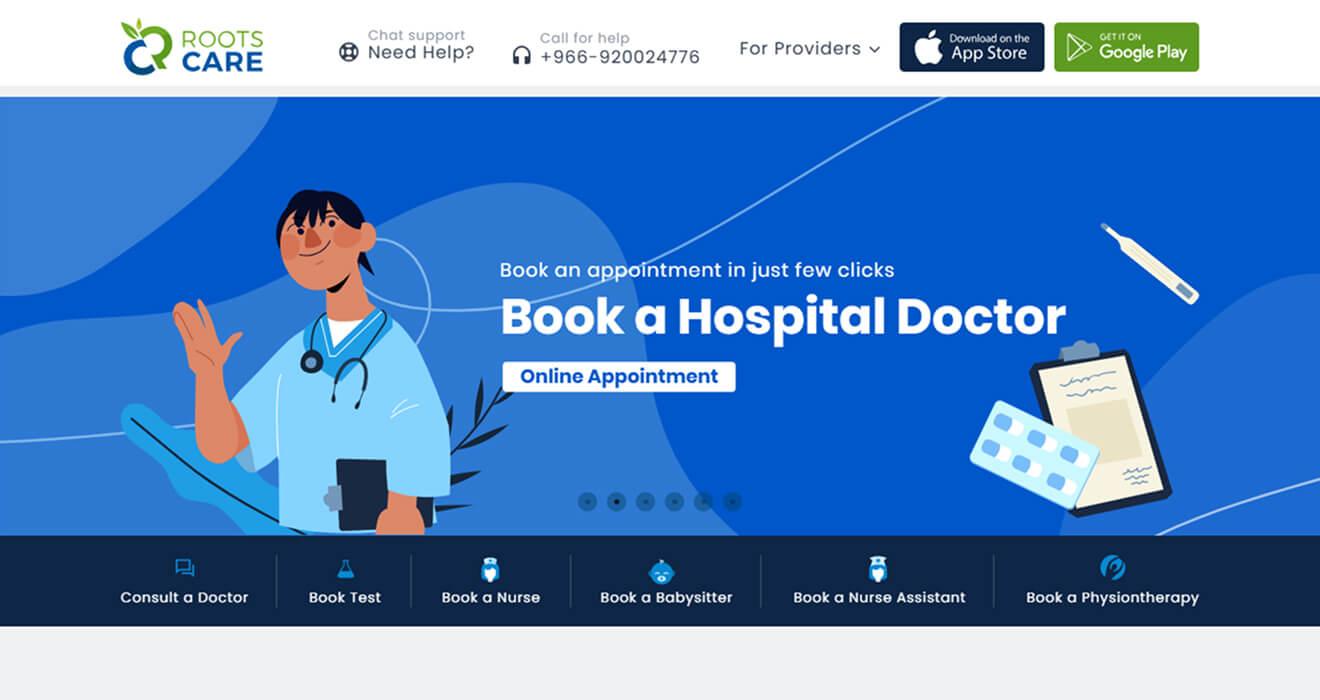1320x700 pixels.
Task: Click the Consult a Doctor chat icon
Action: click(x=184, y=568)
